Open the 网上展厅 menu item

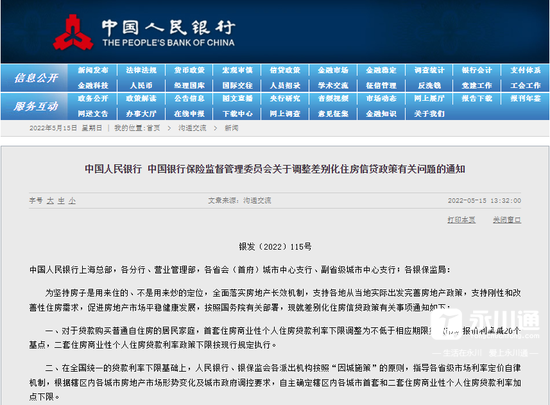[x=429, y=99]
